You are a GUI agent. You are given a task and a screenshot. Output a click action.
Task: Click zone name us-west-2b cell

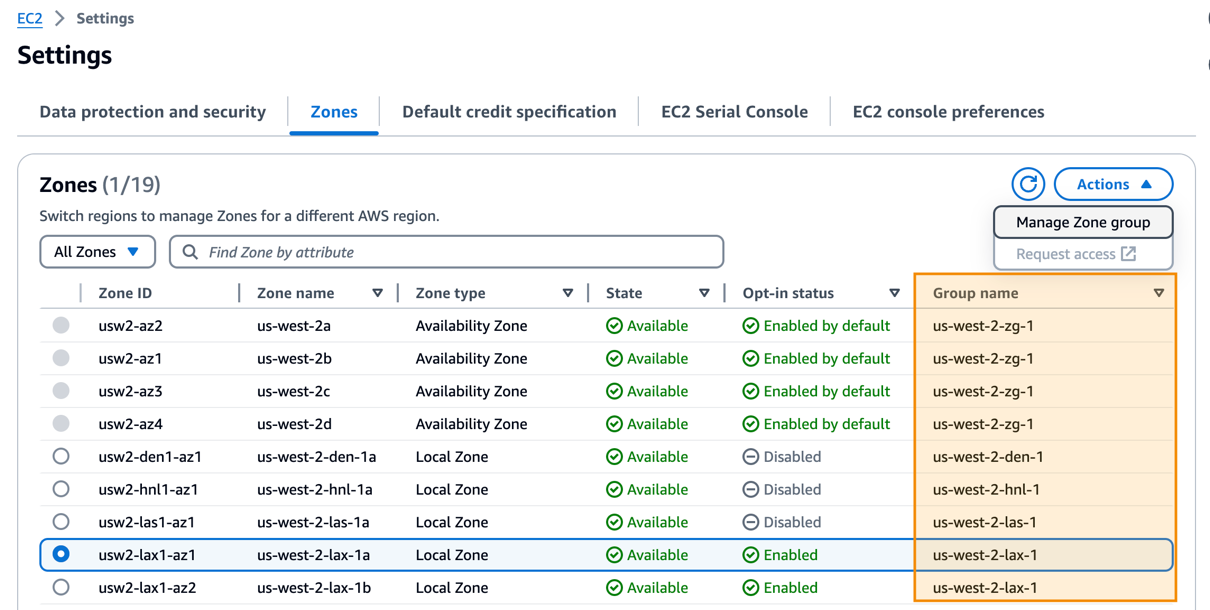coord(294,359)
